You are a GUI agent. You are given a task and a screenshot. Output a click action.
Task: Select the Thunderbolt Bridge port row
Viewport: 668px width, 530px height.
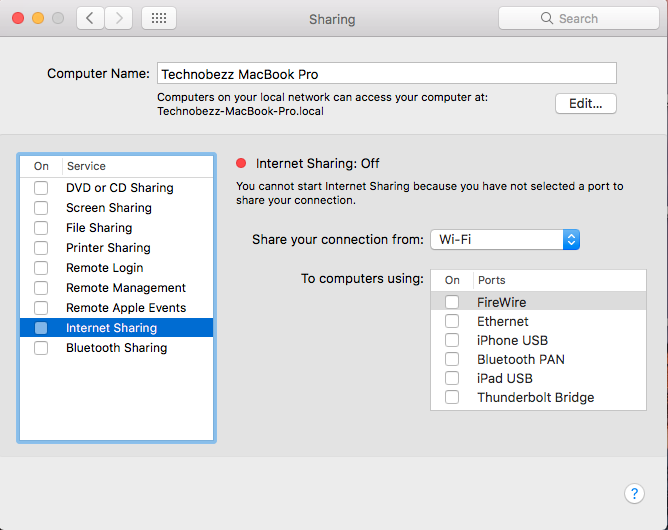pos(535,397)
